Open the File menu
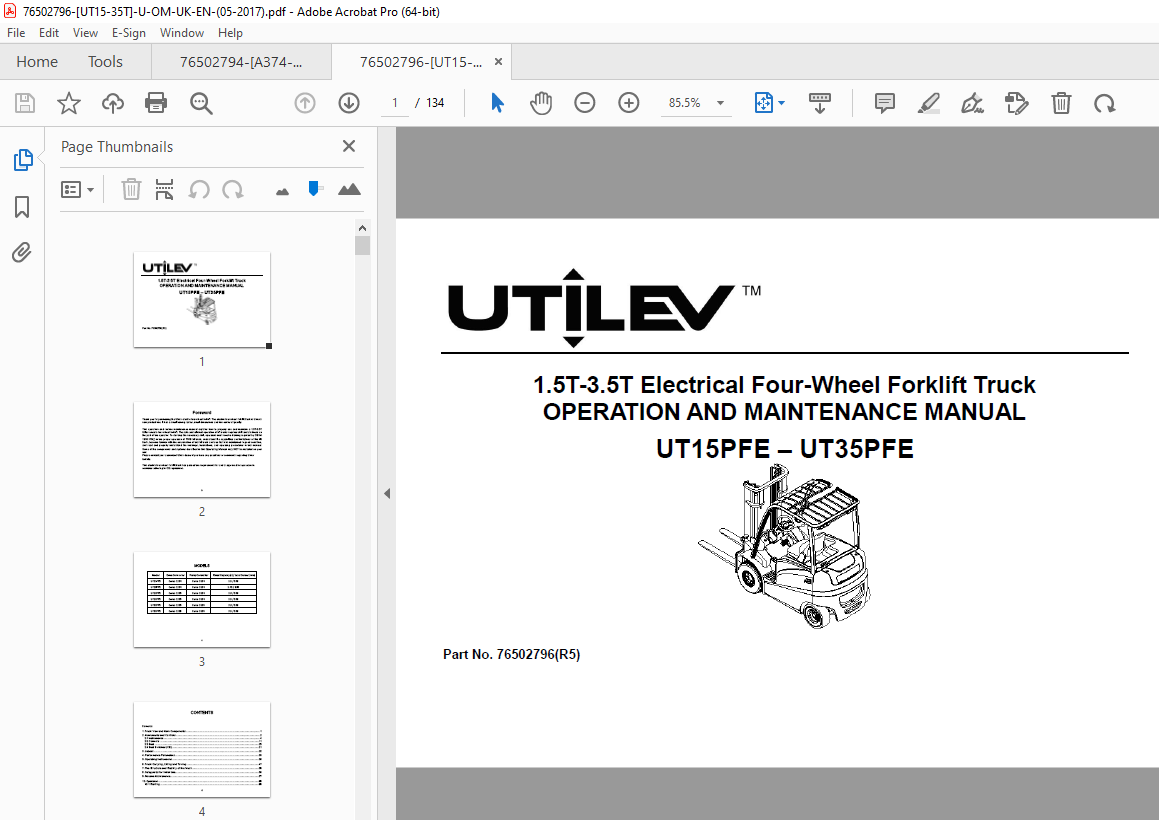 pos(16,33)
